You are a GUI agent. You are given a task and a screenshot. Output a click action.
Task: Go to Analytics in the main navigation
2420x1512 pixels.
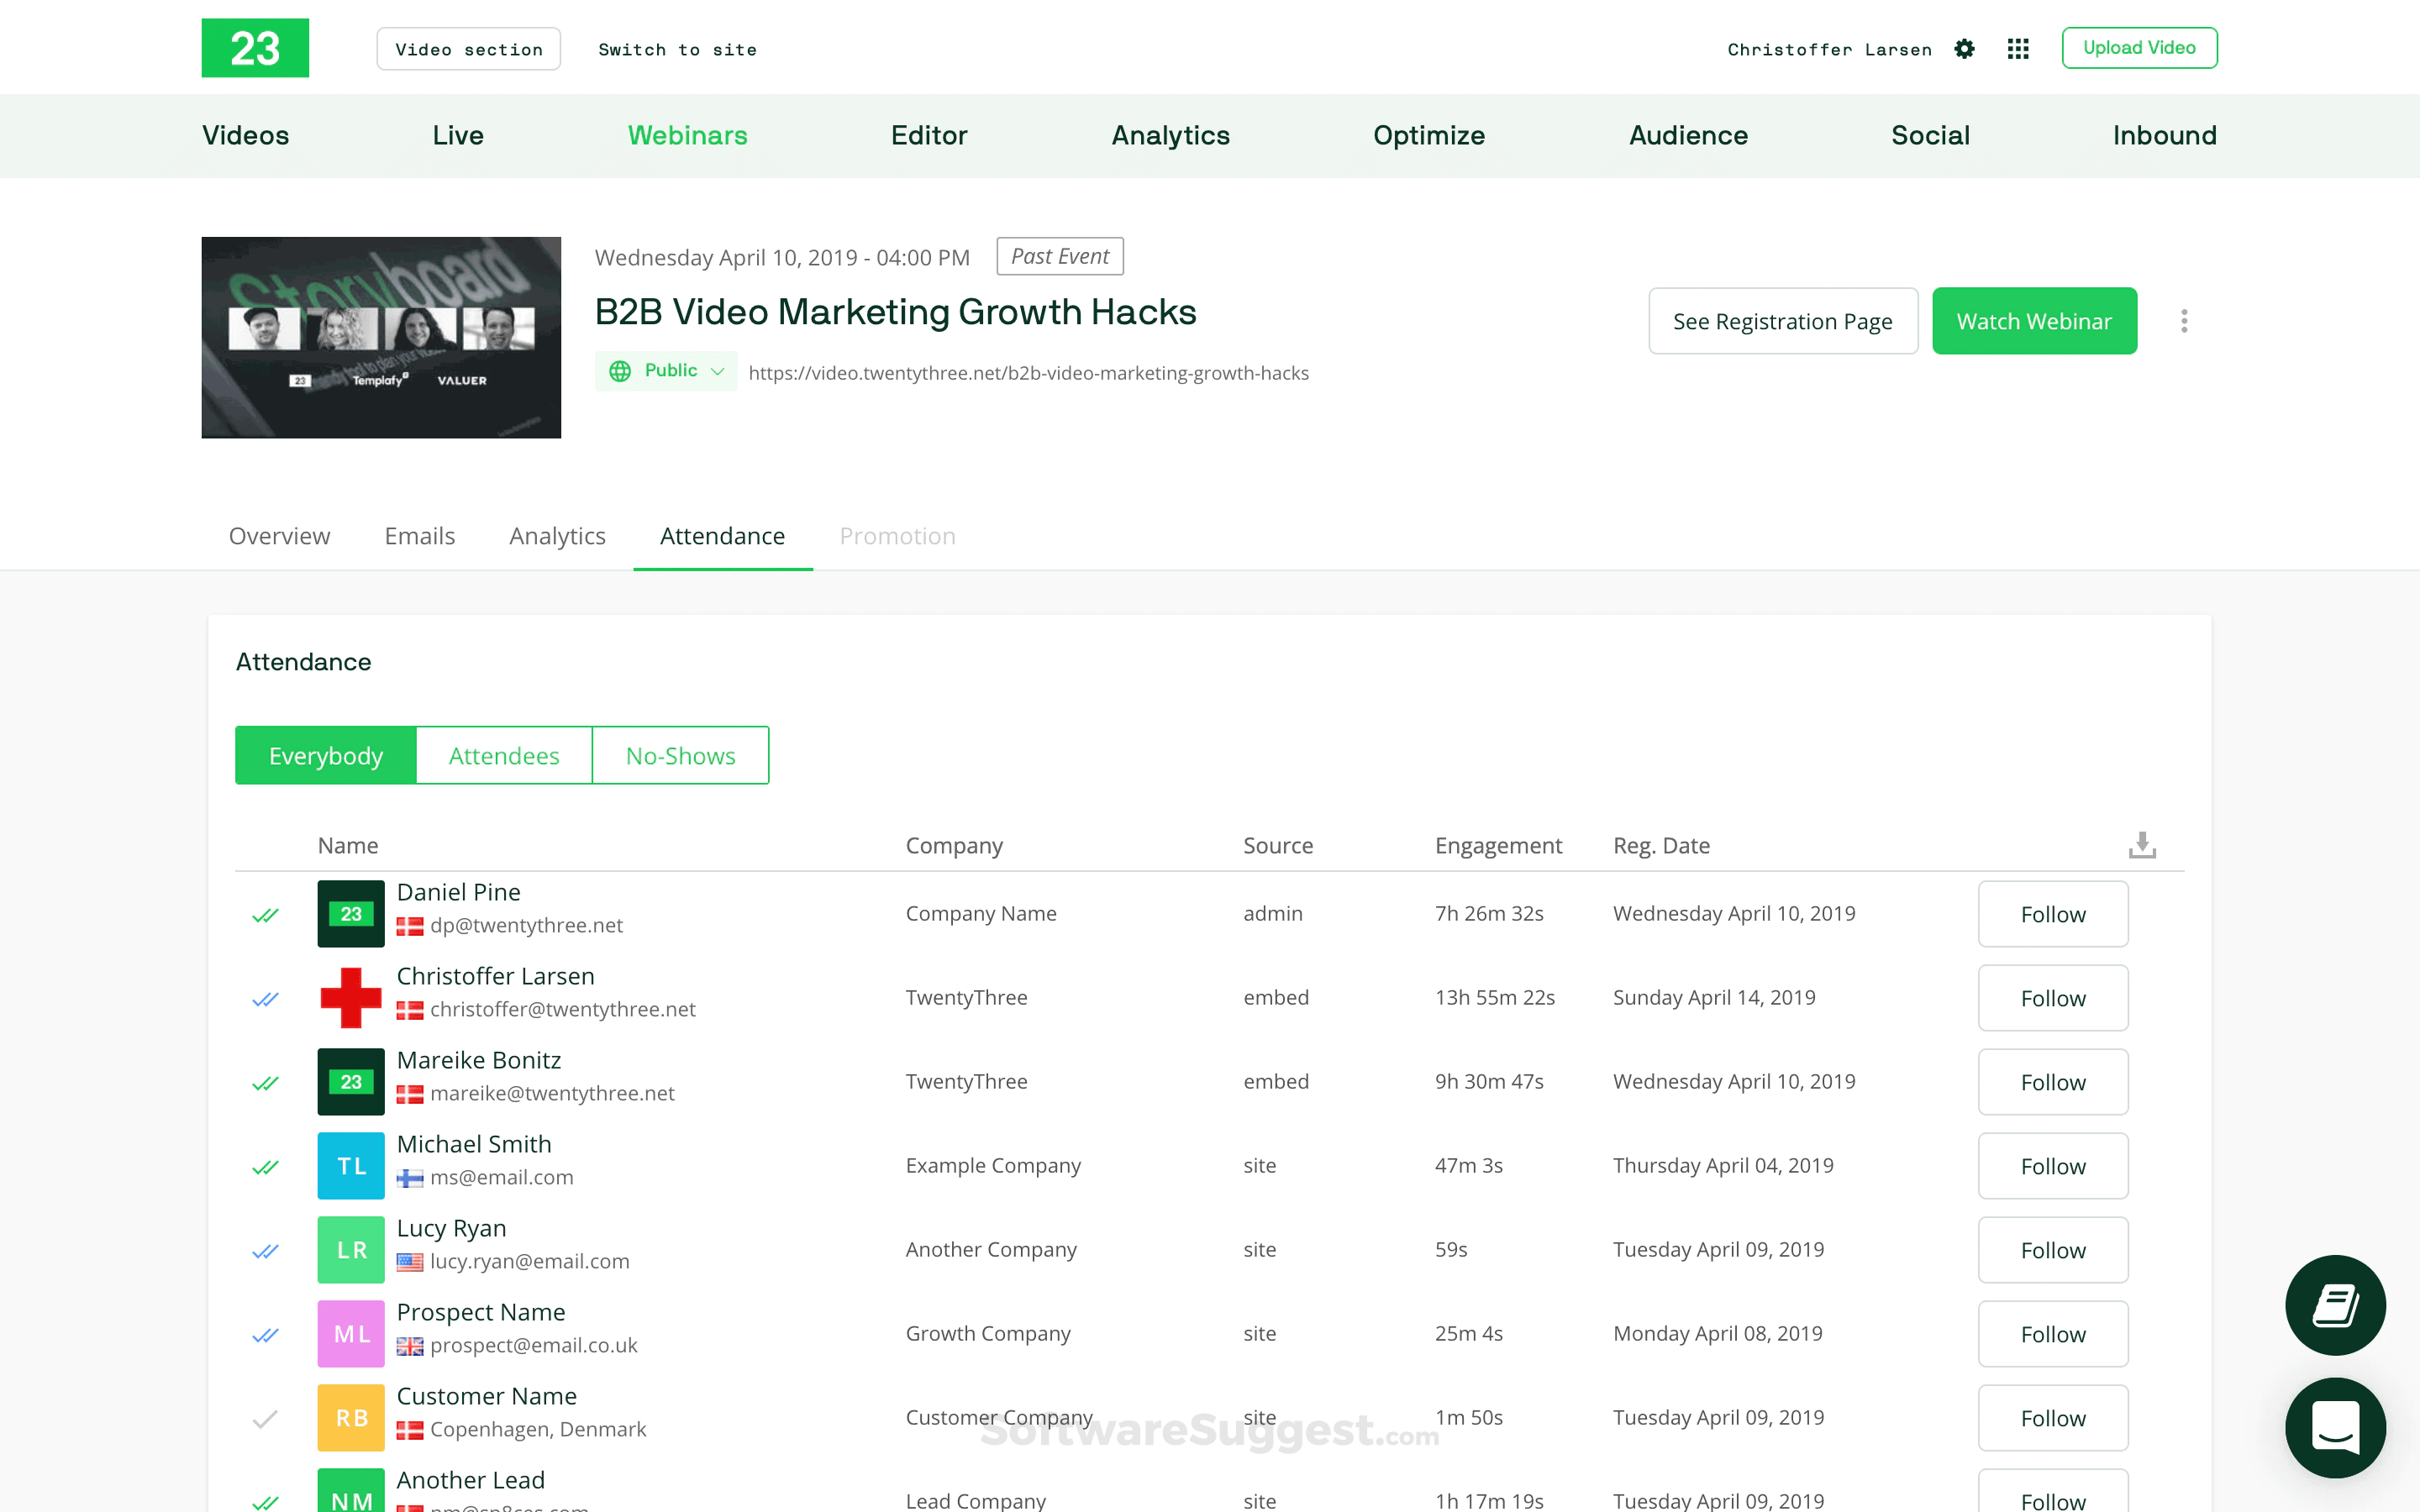[1170, 135]
